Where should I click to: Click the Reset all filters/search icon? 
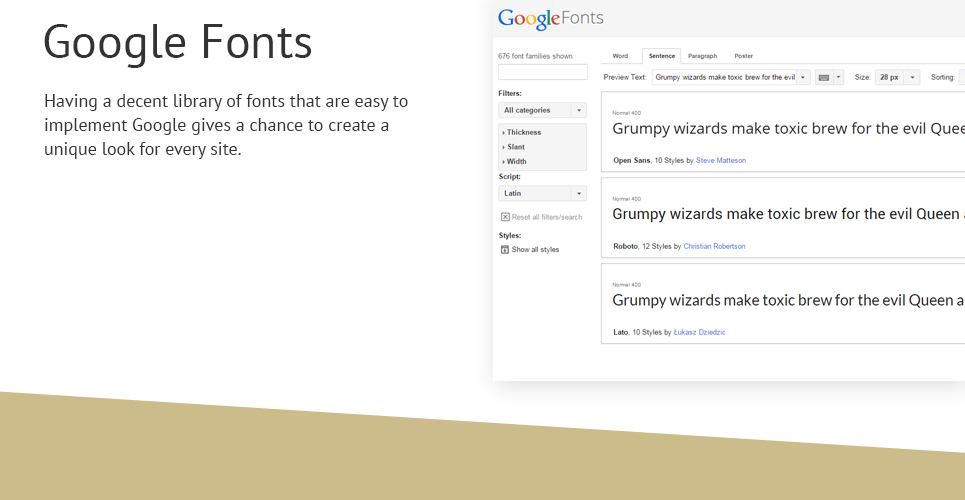505,217
